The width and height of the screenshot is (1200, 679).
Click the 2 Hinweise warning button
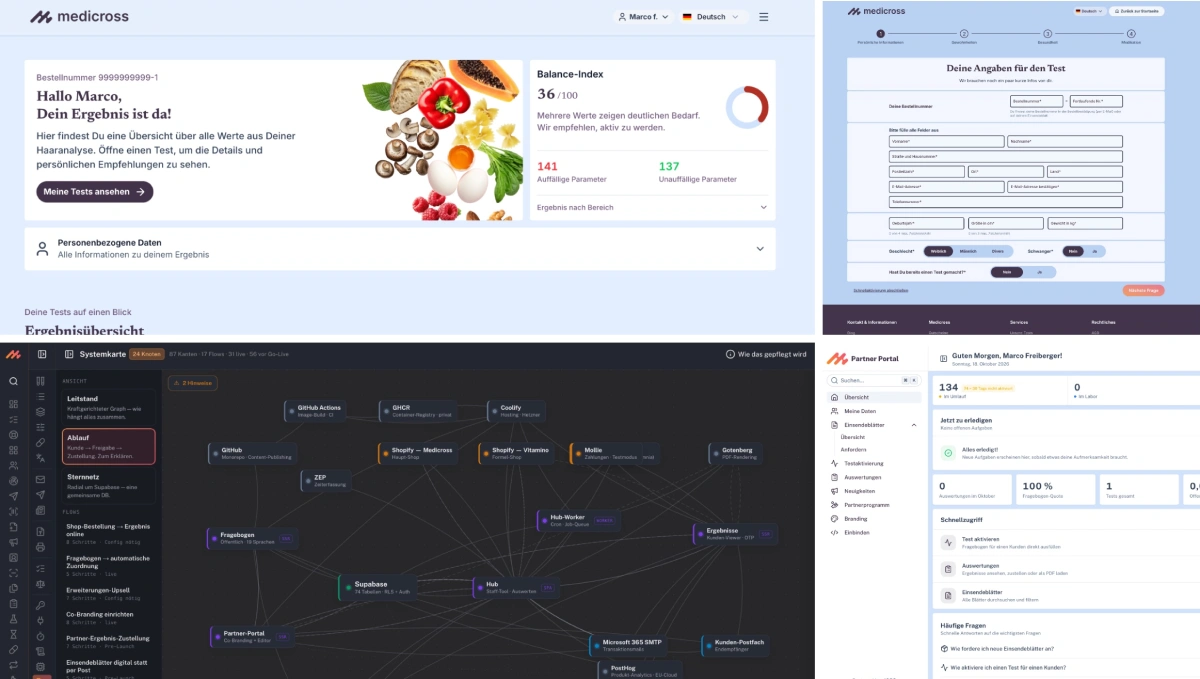pyautogui.click(x=194, y=382)
